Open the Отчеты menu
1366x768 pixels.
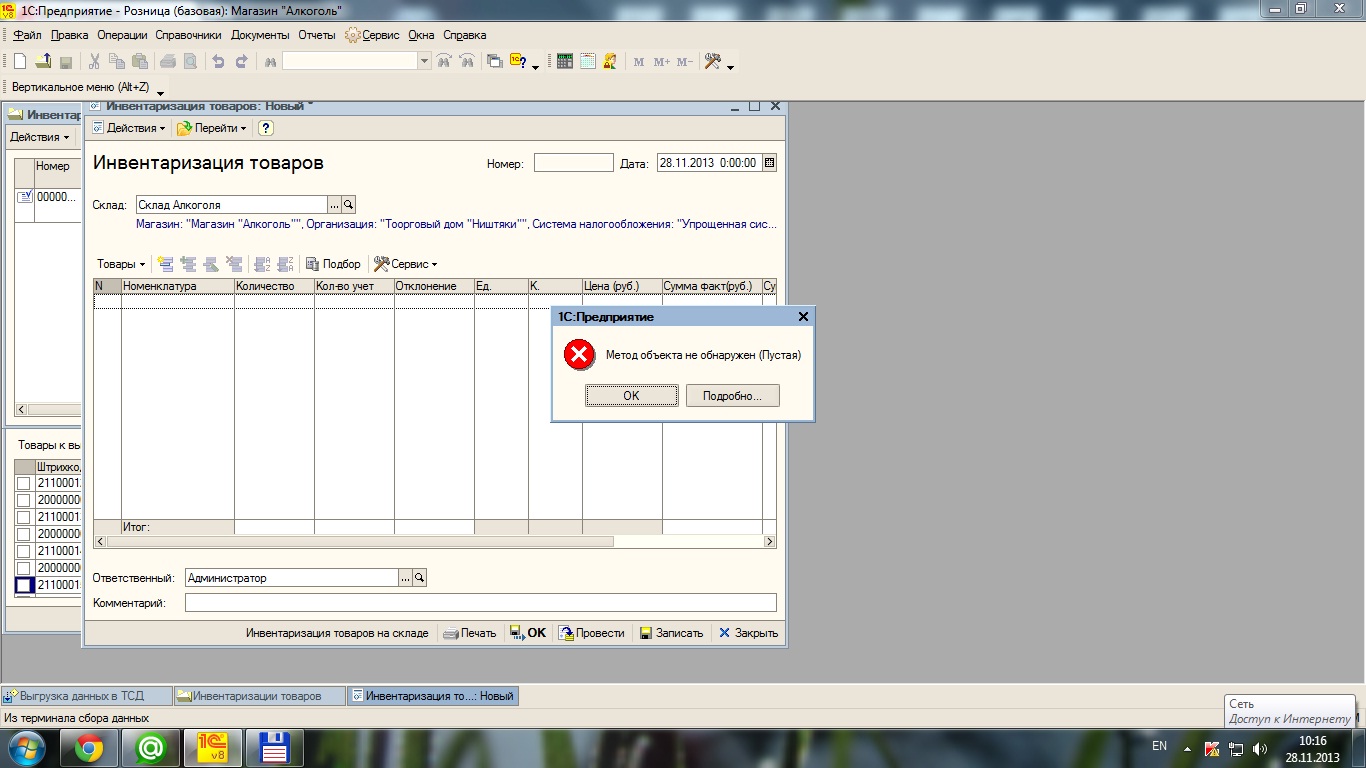pyautogui.click(x=317, y=35)
